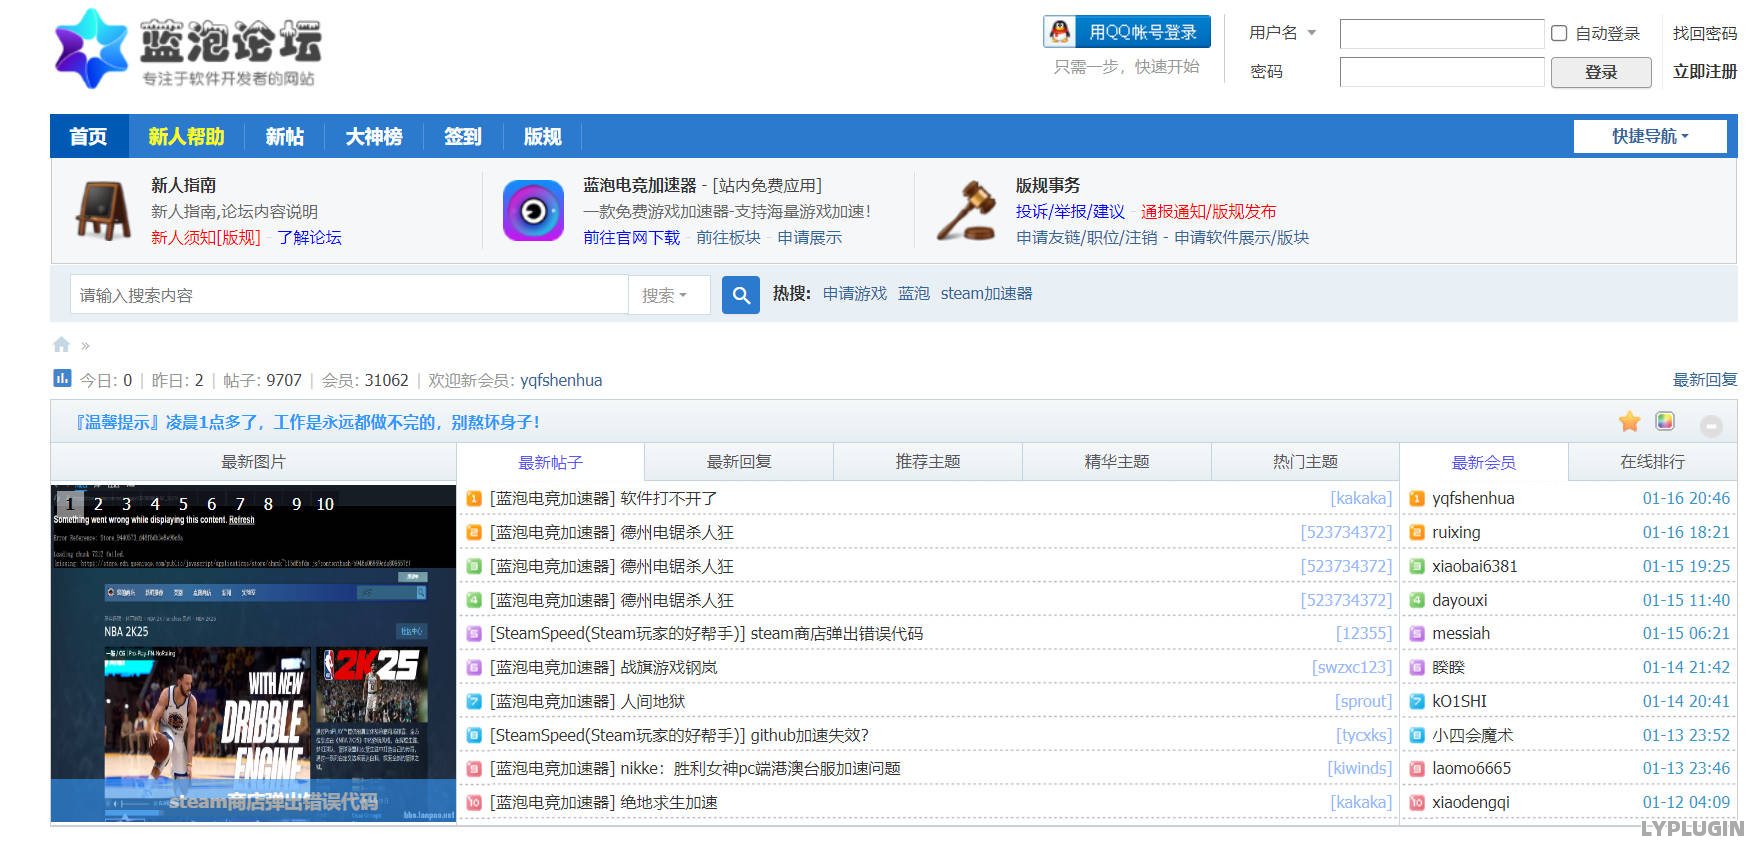The height and width of the screenshot is (841, 1749).
Task: Focus the 密码 input field
Action: (1442, 72)
